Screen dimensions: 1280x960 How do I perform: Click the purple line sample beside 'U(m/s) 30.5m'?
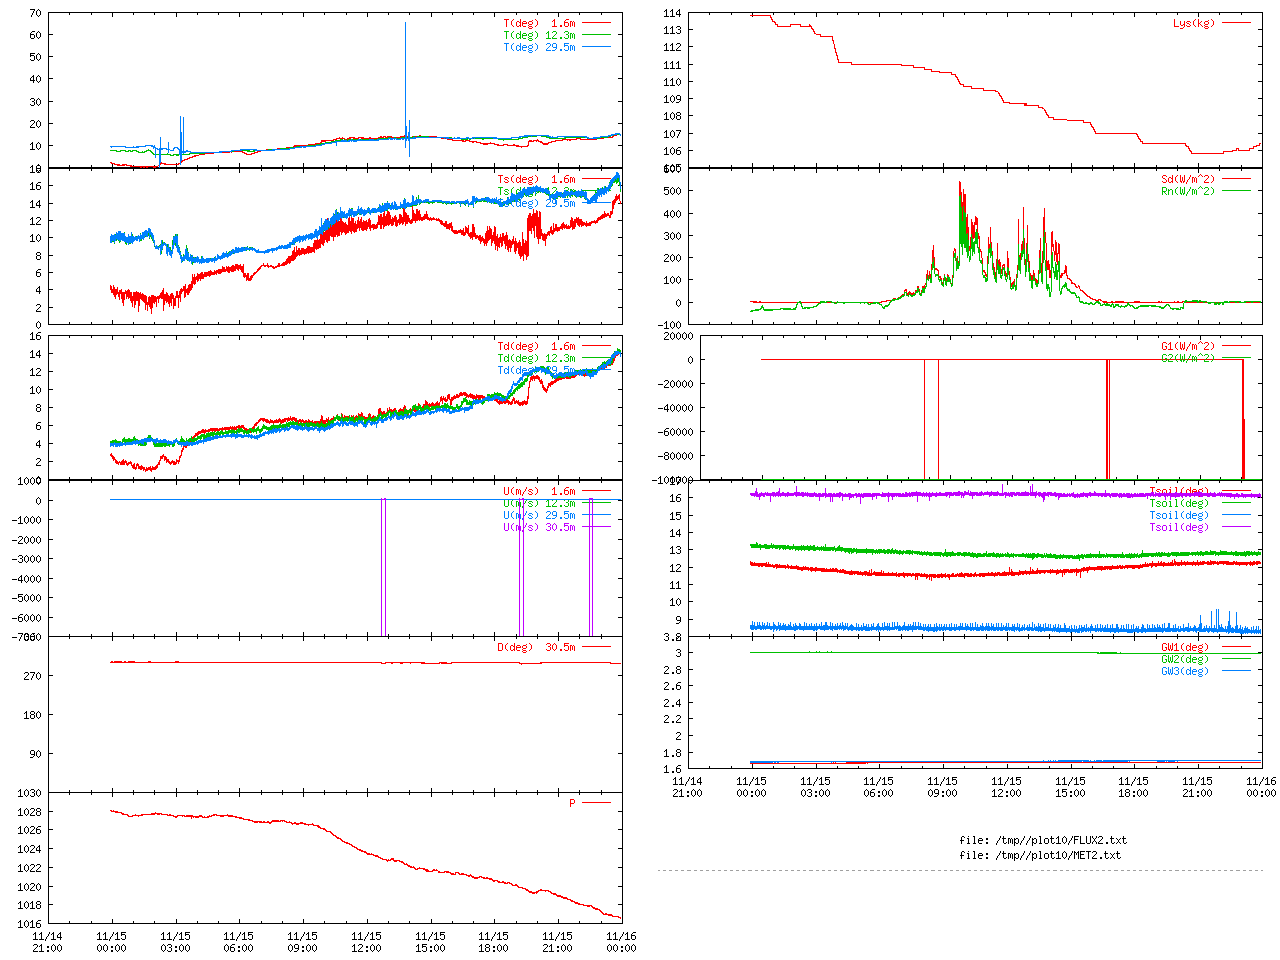pos(596,527)
